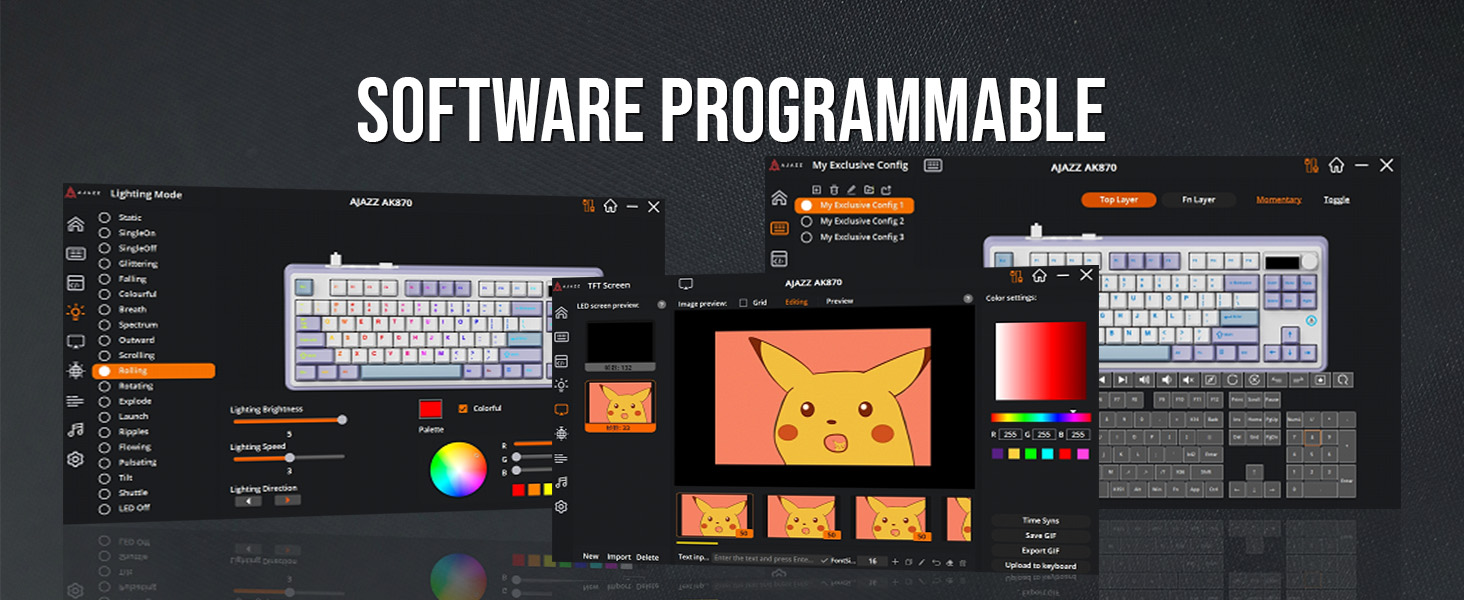Click Upload to keyboard button
Screen dimensions: 1464x600
pyautogui.click(x=1040, y=566)
